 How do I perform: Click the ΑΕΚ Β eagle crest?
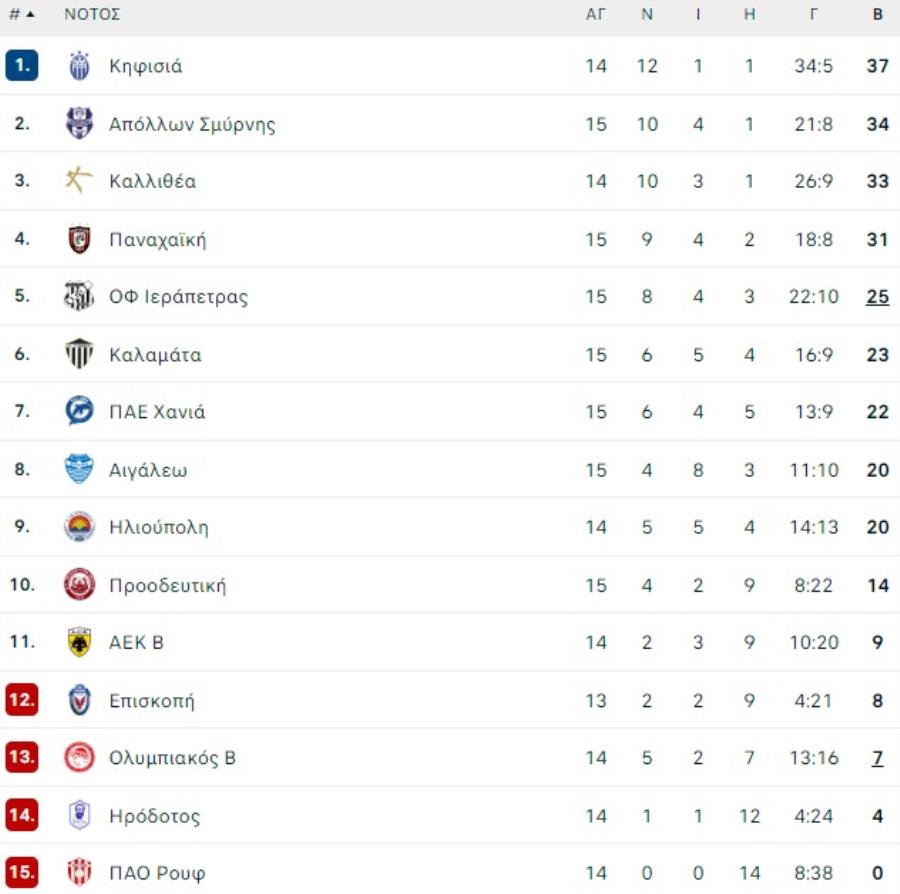click(x=79, y=642)
